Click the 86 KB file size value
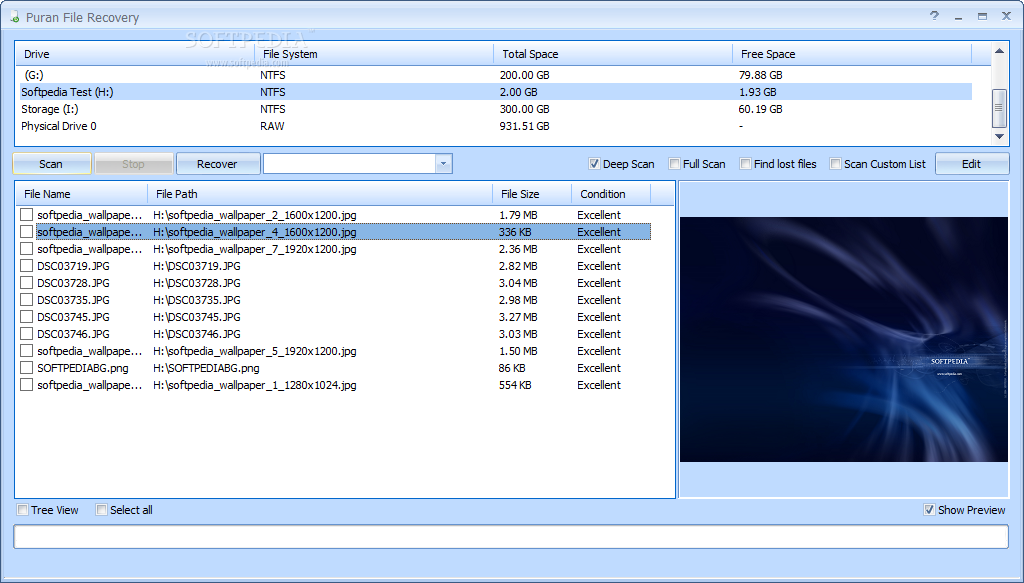1024x583 pixels. pyautogui.click(x=512, y=368)
